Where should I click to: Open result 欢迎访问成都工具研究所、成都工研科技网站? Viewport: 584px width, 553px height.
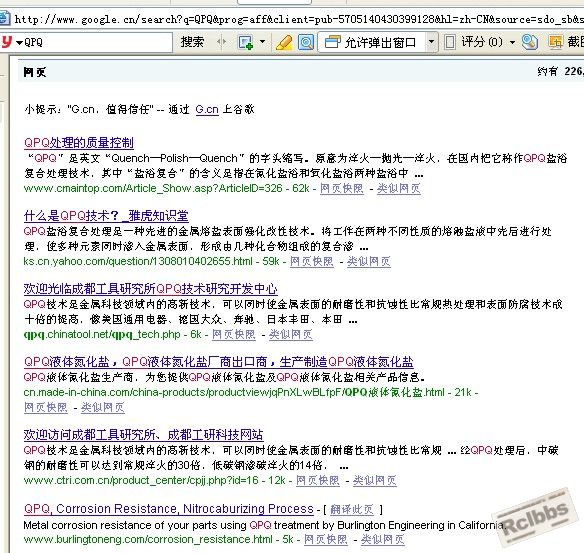click(x=144, y=435)
